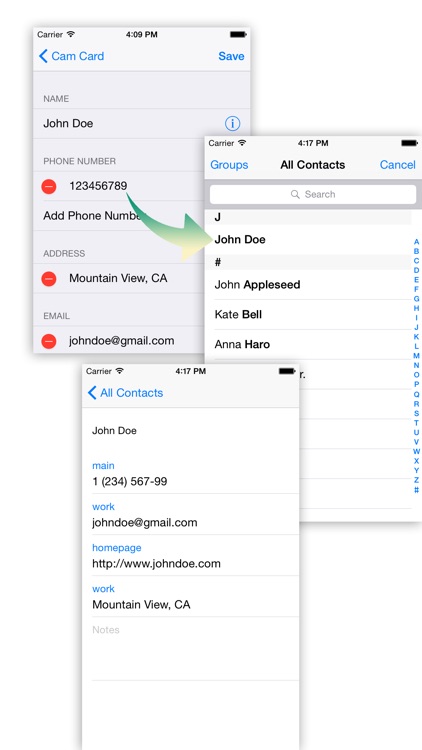Open info icon next to John Doe name
This screenshot has height=750, width=422.
[233, 124]
